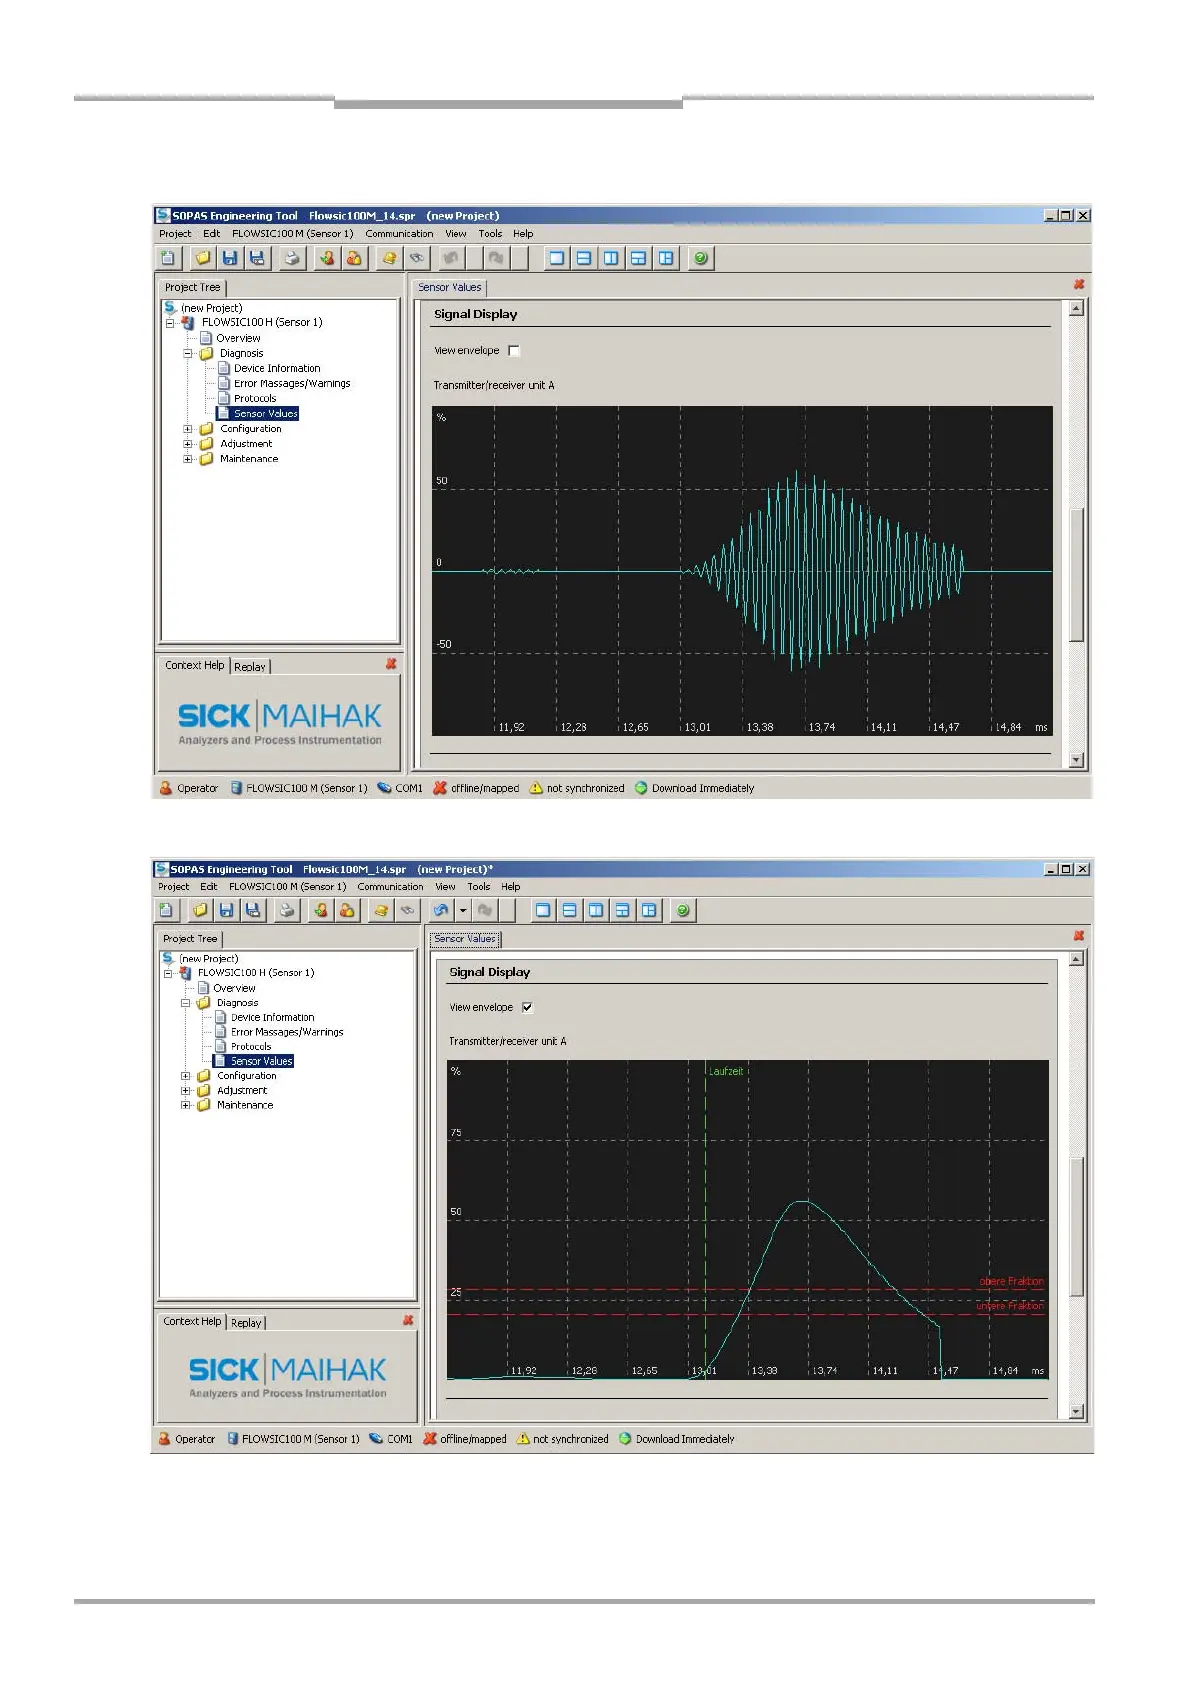Expand Configuration folder in lower project tree

185,1077
